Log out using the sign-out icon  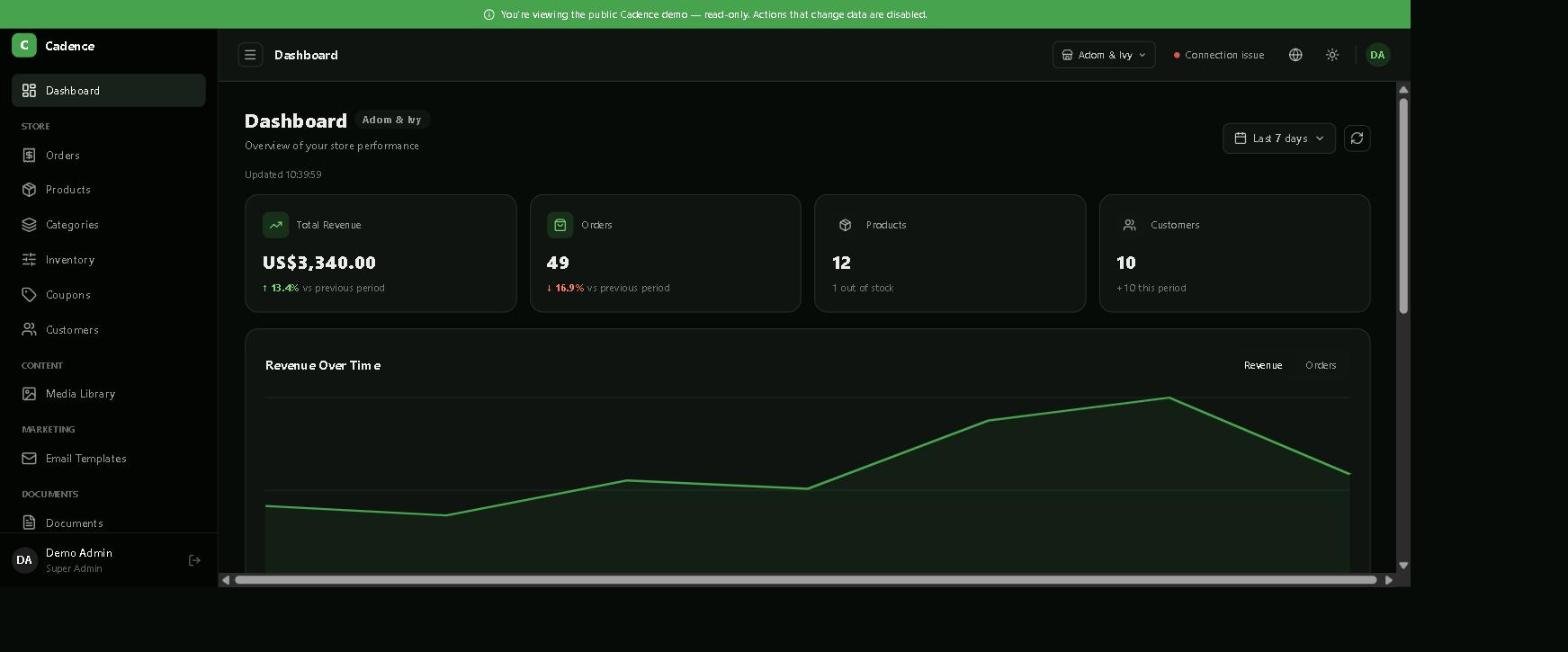[x=195, y=560]
